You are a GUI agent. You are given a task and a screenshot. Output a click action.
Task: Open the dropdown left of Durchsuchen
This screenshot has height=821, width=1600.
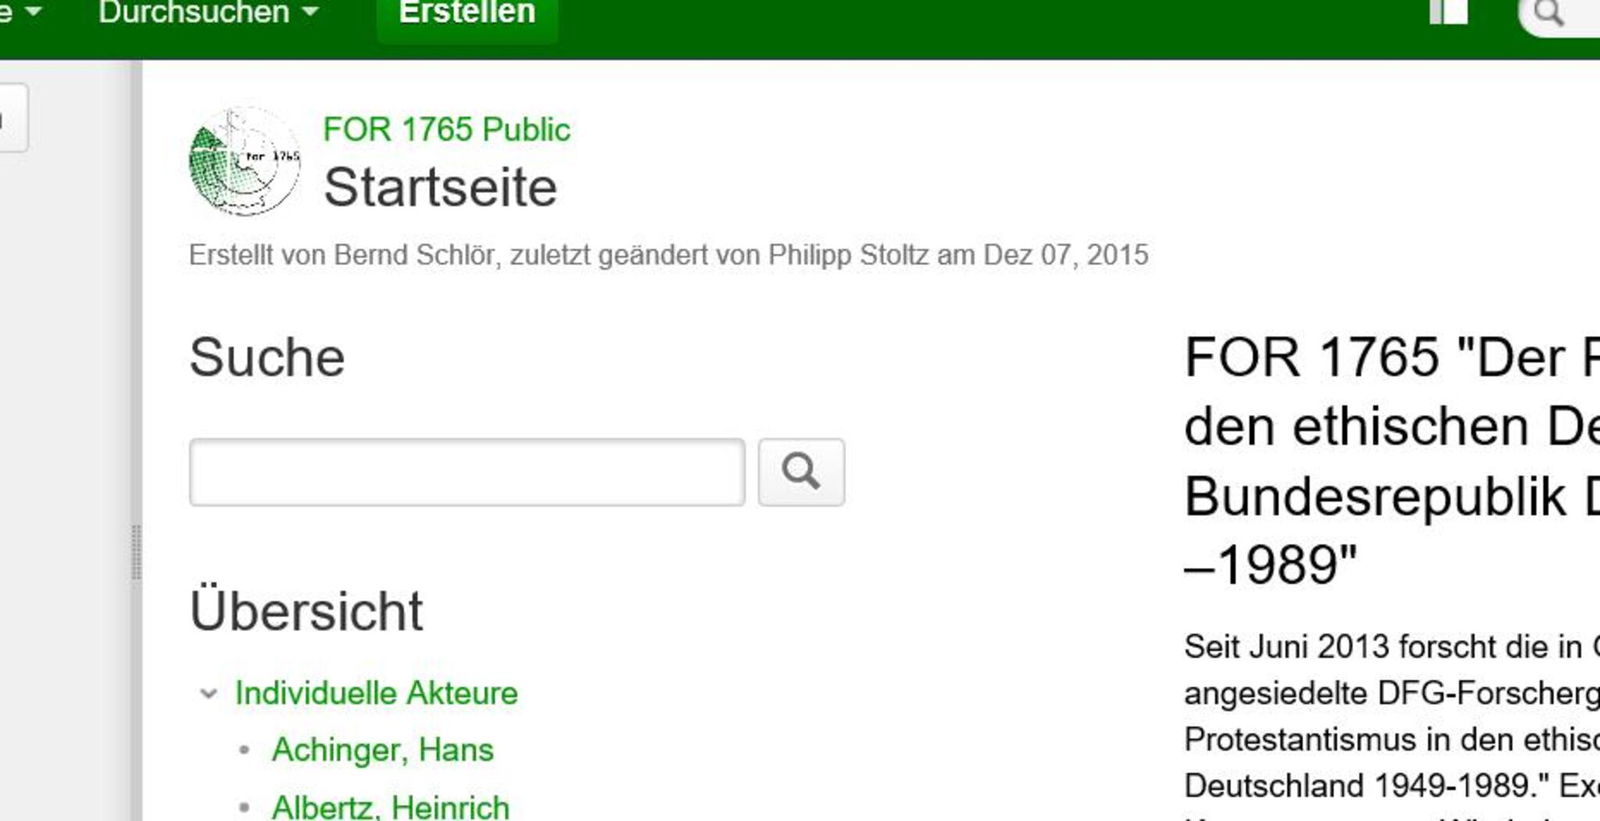coord(20,13)
